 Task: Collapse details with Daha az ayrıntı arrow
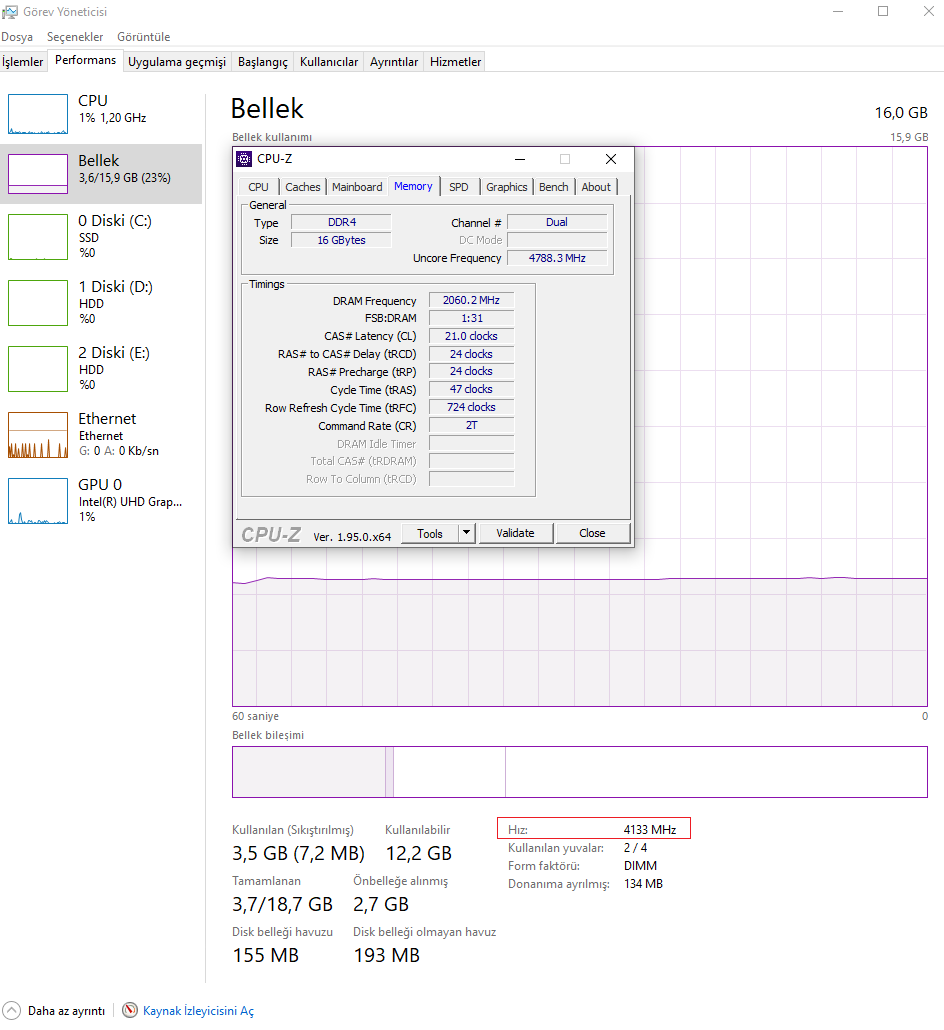tap(12, 1010)
